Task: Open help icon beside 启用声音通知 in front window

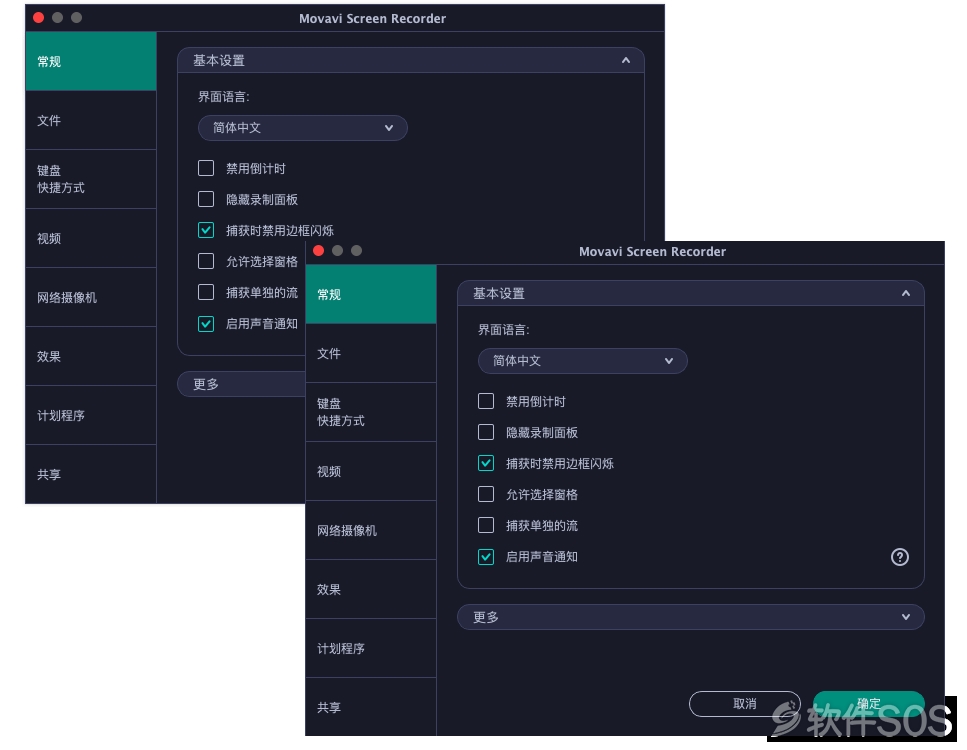Action: (899, 557)
